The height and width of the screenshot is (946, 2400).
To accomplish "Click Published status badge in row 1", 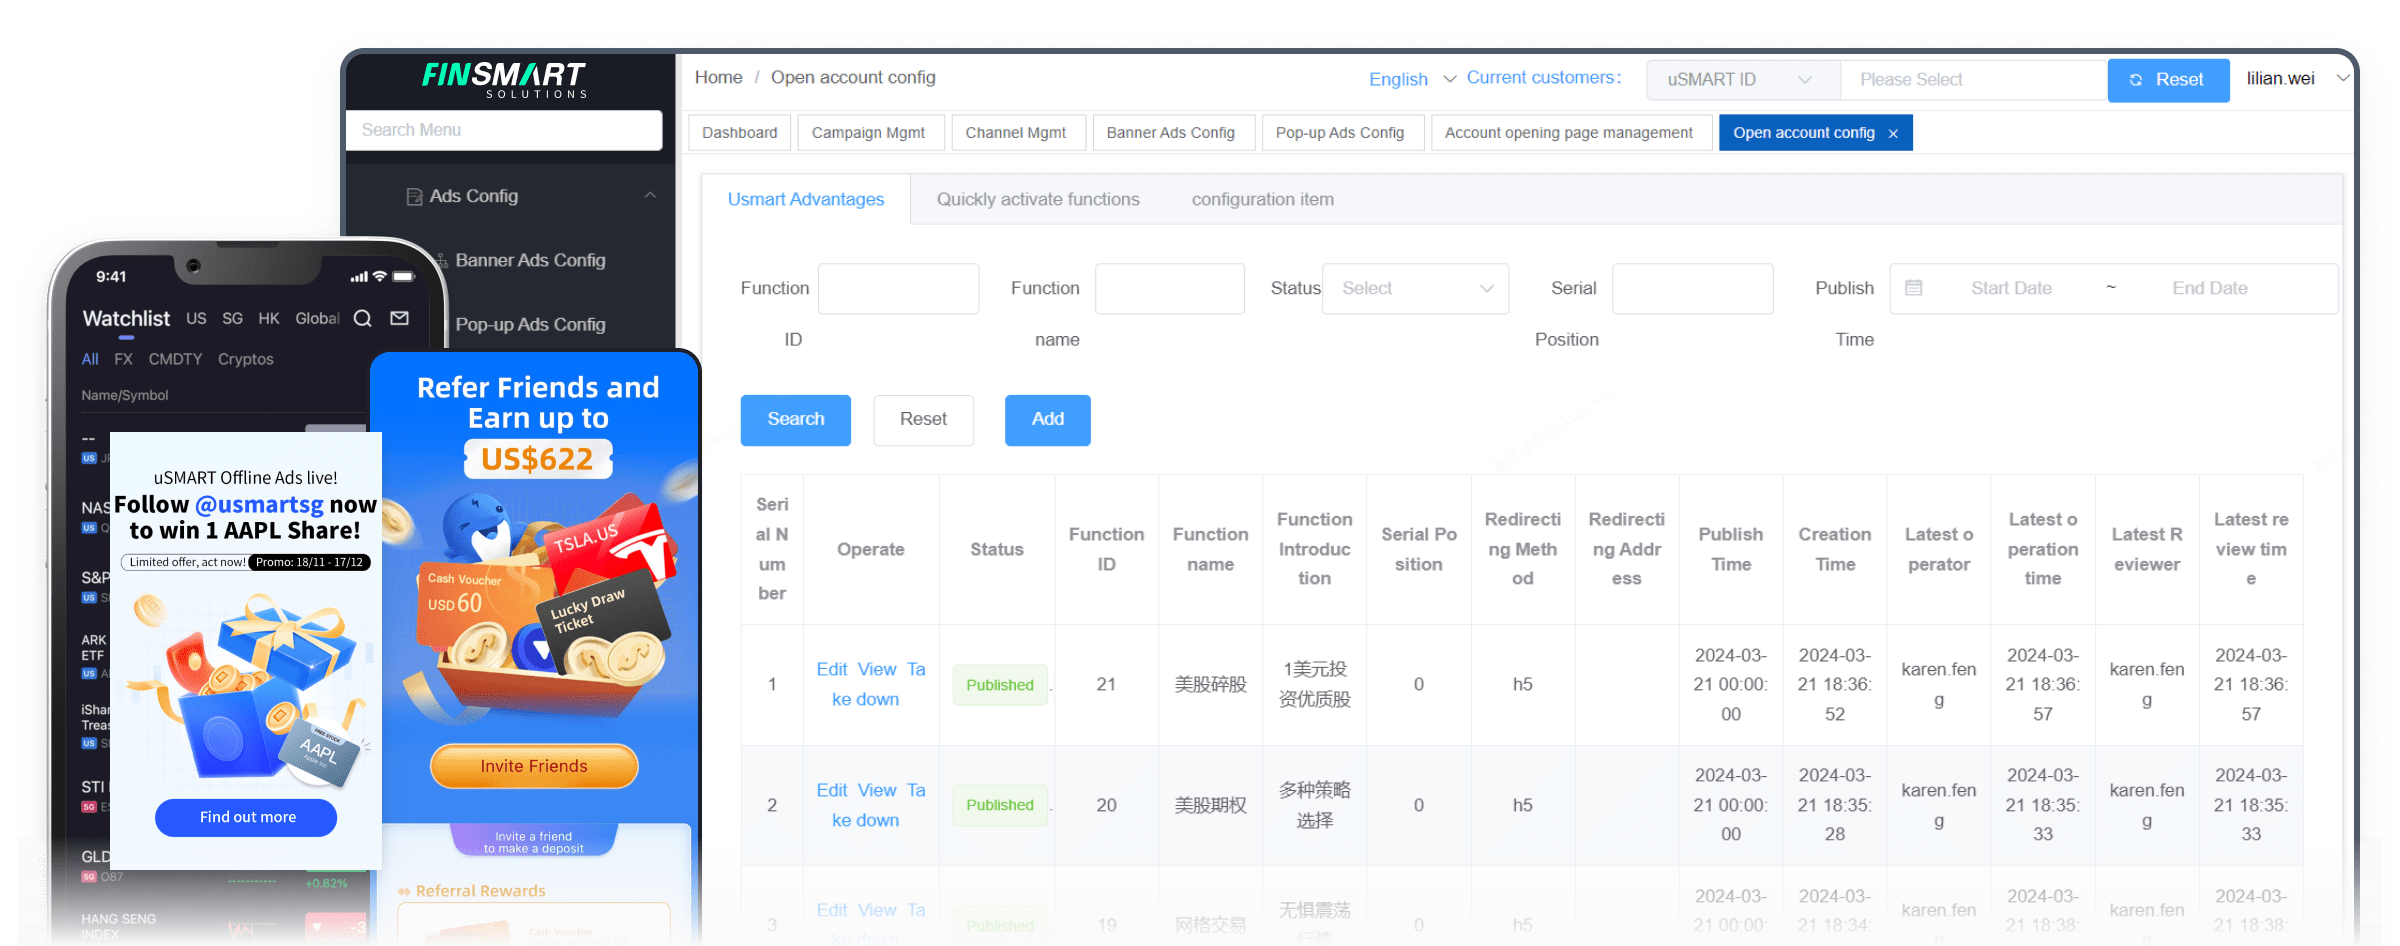I will (1000, 685).
